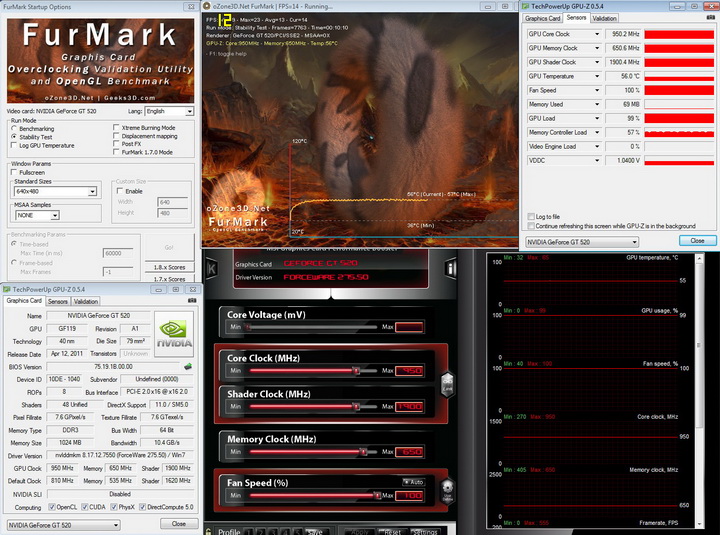The height and width of the screenshot is (535, 720).
Task: Expand the GPU Core Clock sensor dropdown
Action: pyautogui.click(x=597, y=34)
